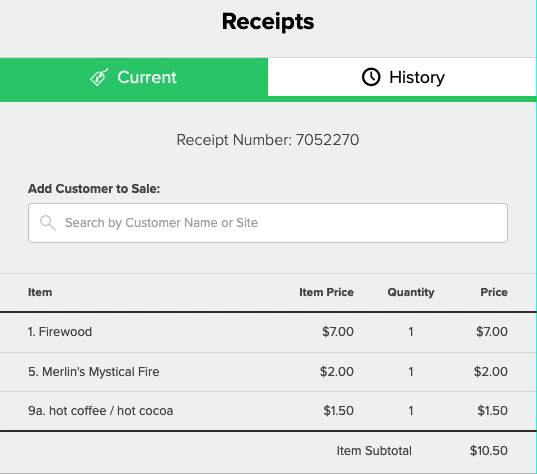Click the $10.50 item subtotal amount
The height and width of the screenshot is (474, 537).
tap(489, 451)
